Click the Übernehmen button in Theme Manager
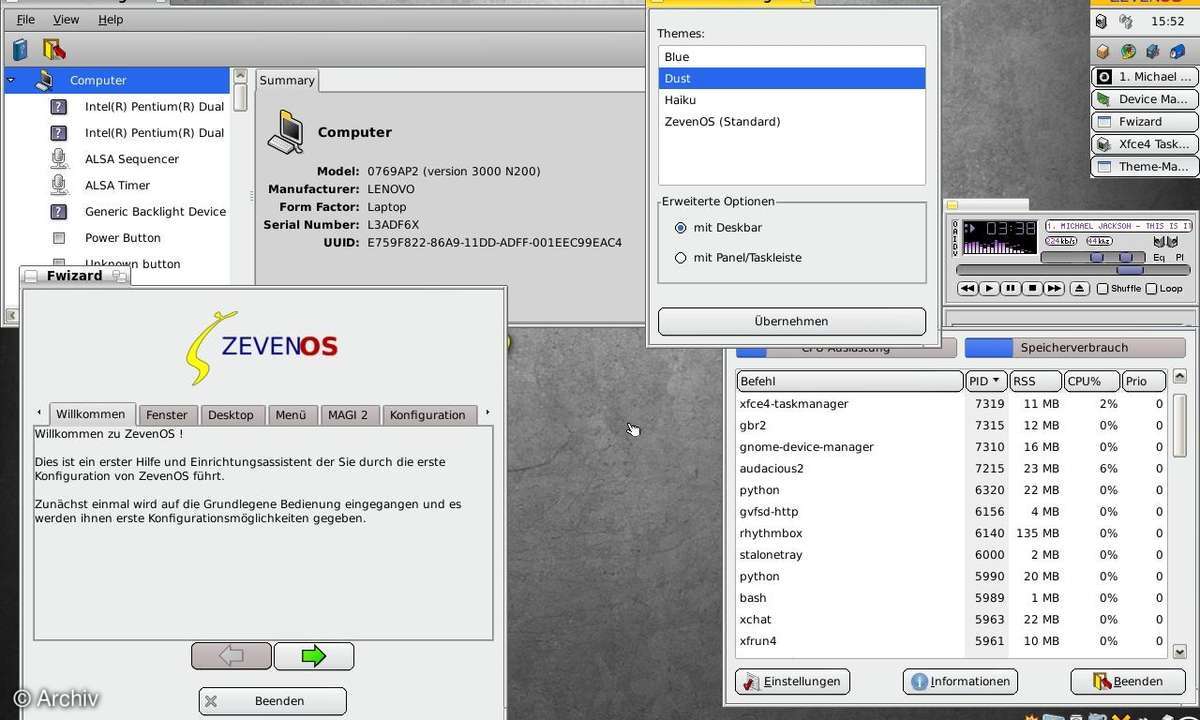 click(791, 321)
